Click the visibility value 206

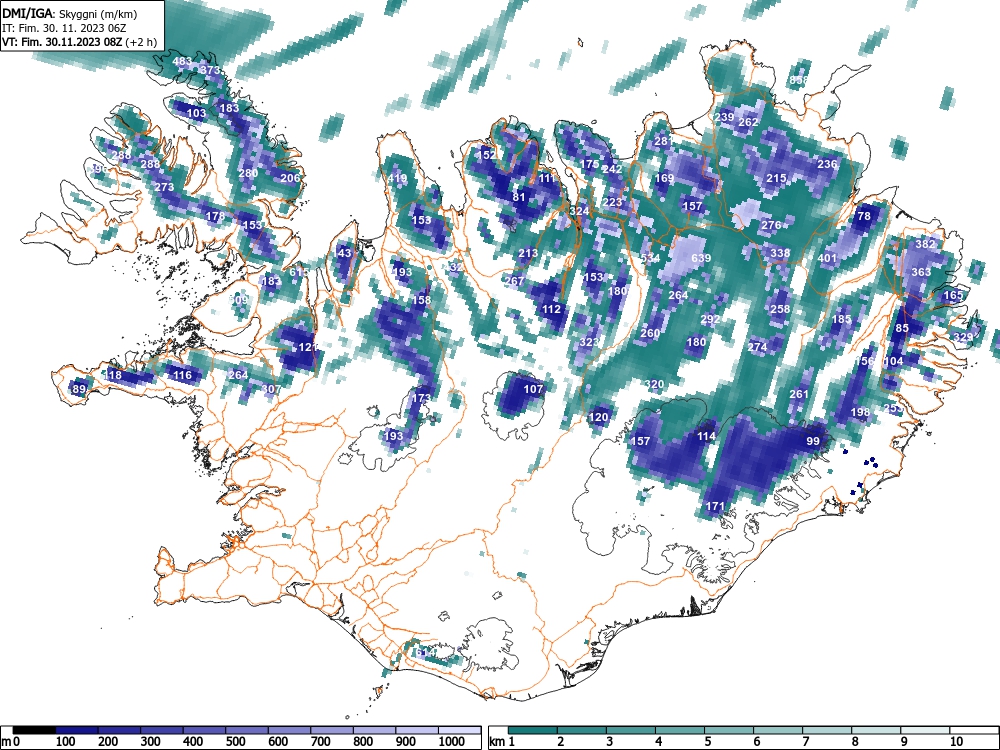[x=290, y=178]
